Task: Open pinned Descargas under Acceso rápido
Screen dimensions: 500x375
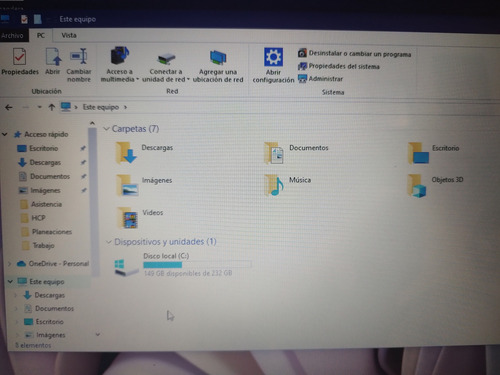Action: [39, 162]
